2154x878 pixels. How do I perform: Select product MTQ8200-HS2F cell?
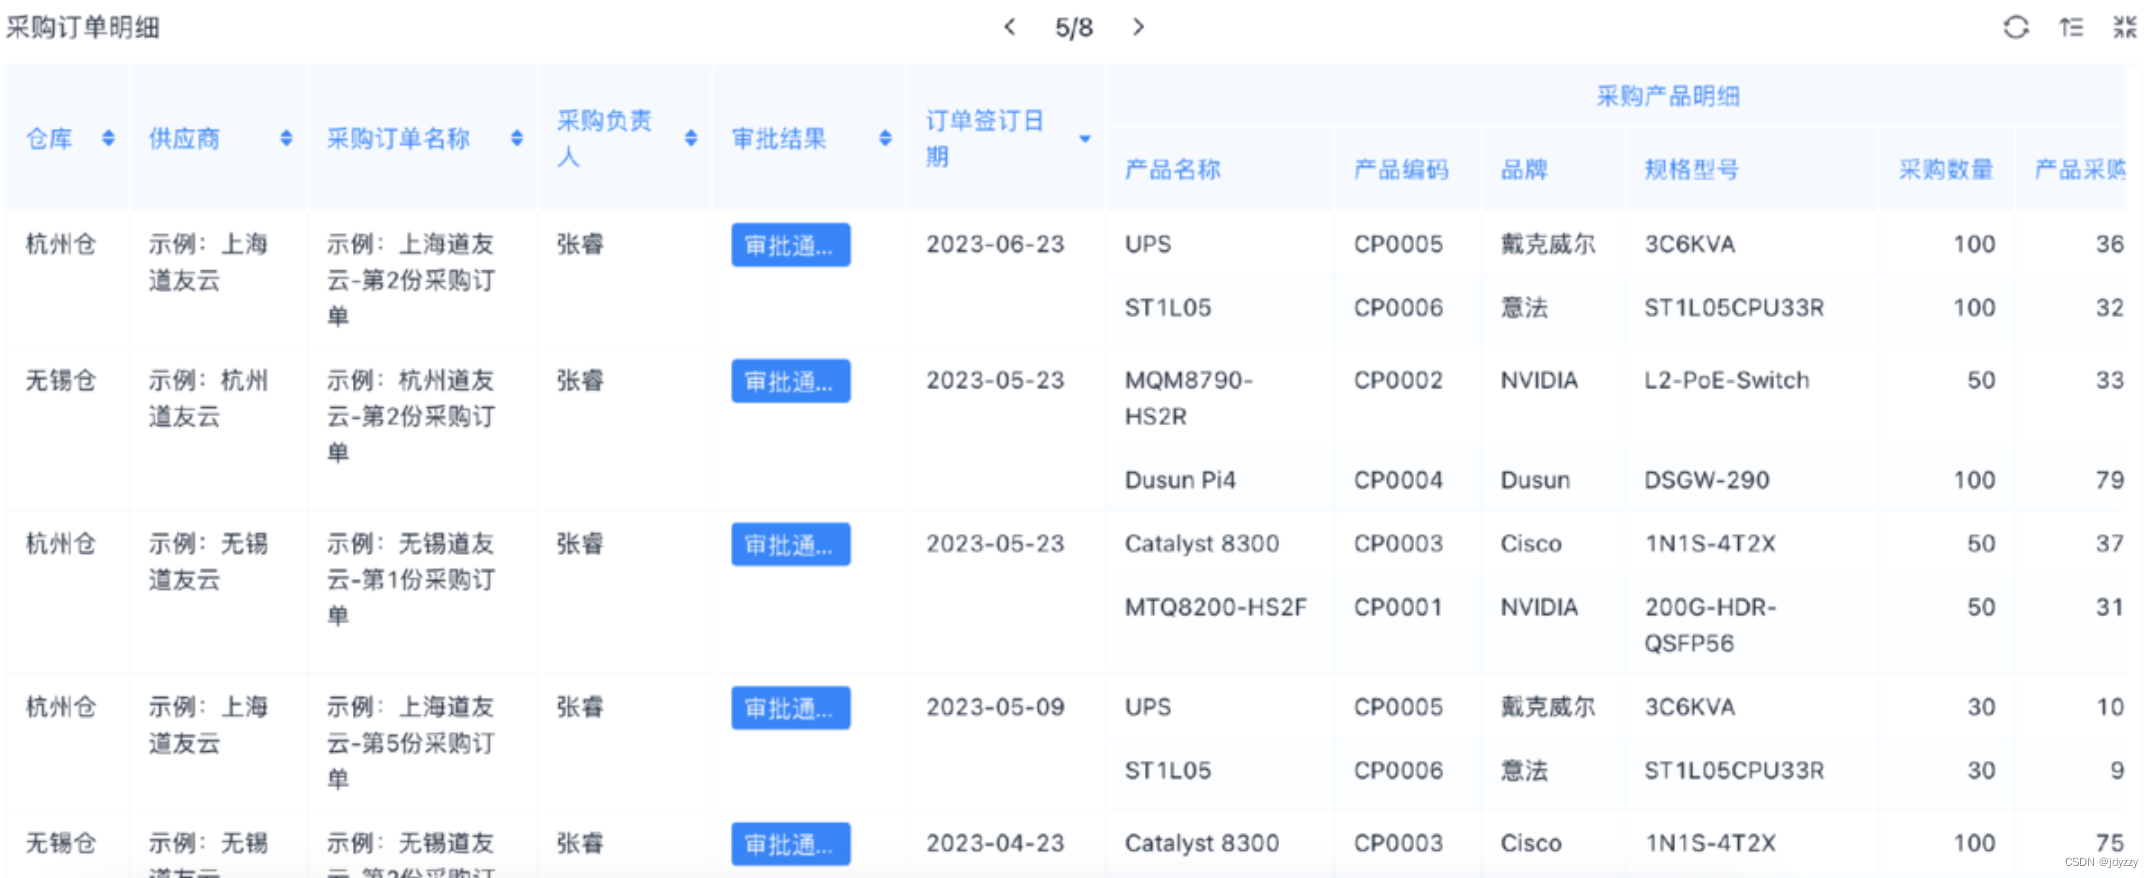click(1216, 607)
